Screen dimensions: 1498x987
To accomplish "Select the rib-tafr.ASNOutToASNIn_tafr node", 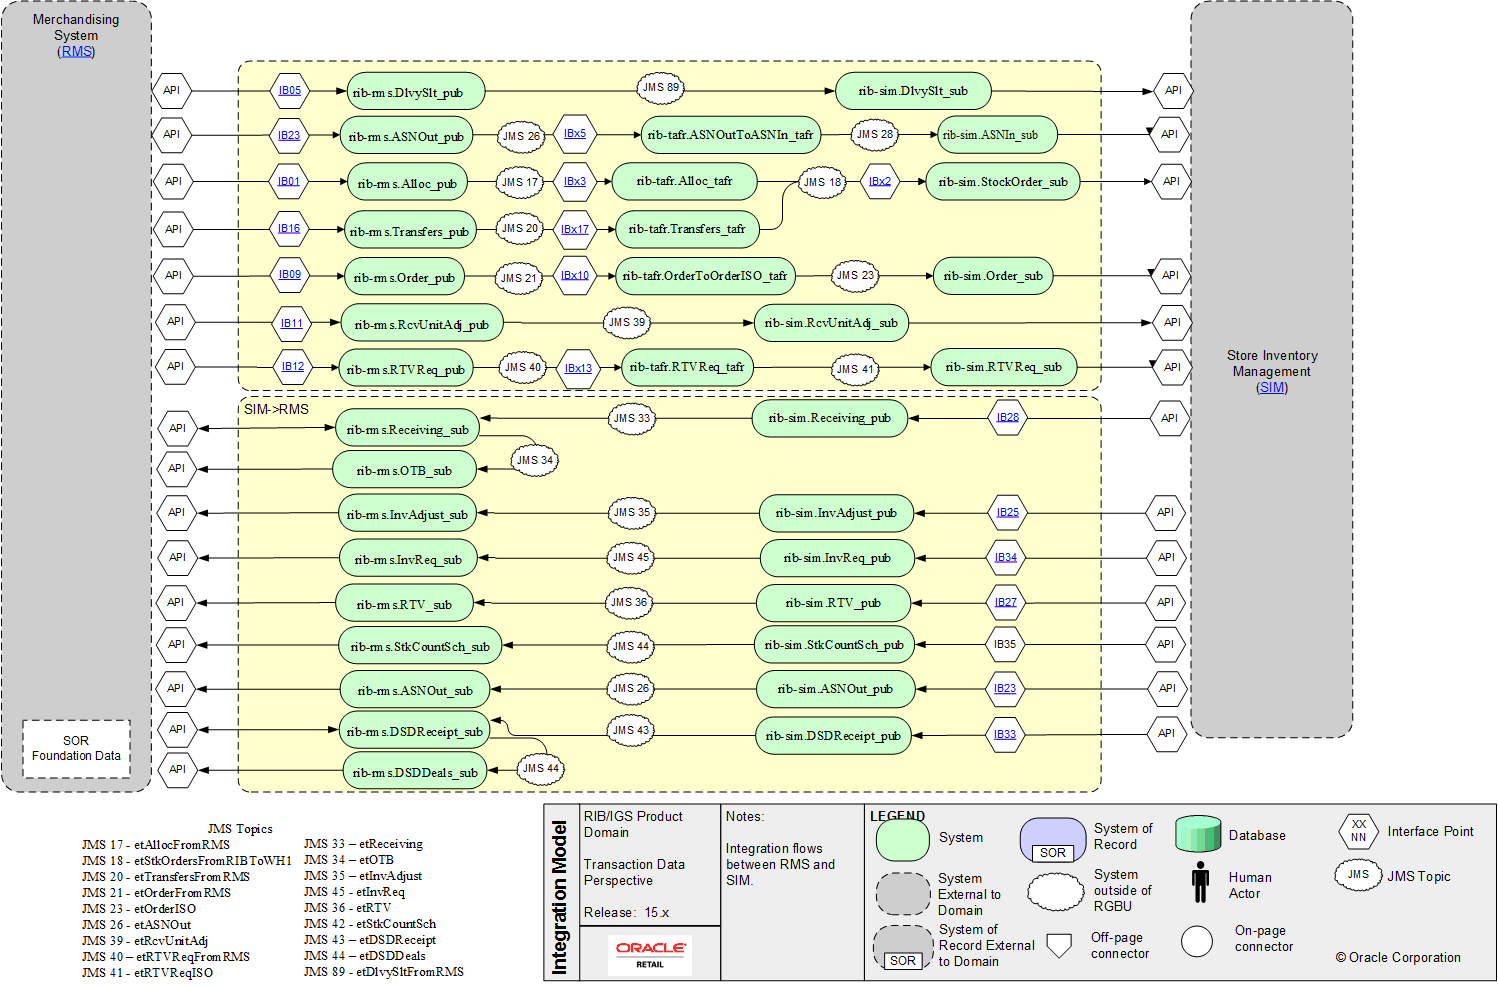I will click(730, 135).
